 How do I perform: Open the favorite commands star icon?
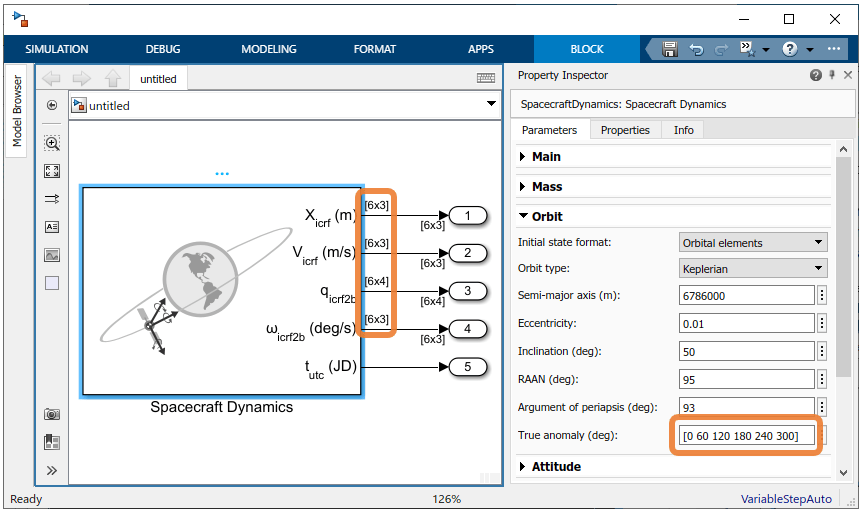748,49
